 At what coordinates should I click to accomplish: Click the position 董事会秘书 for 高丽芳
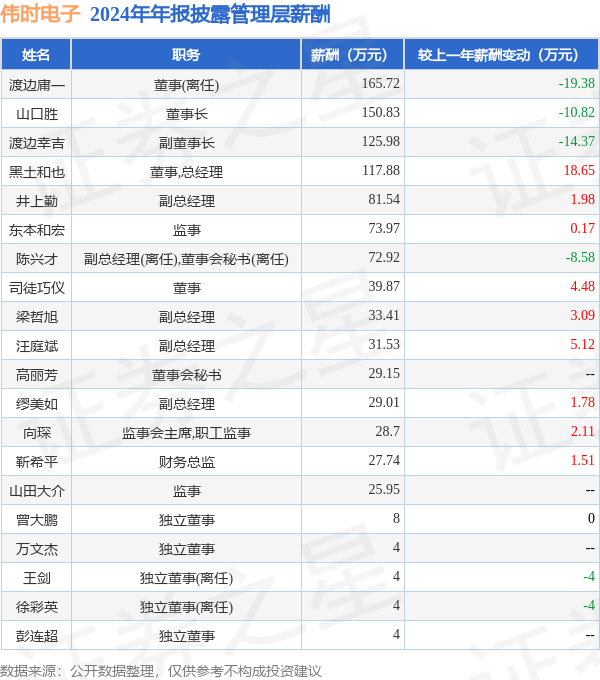pyautogui.click(x=186, y=375)
